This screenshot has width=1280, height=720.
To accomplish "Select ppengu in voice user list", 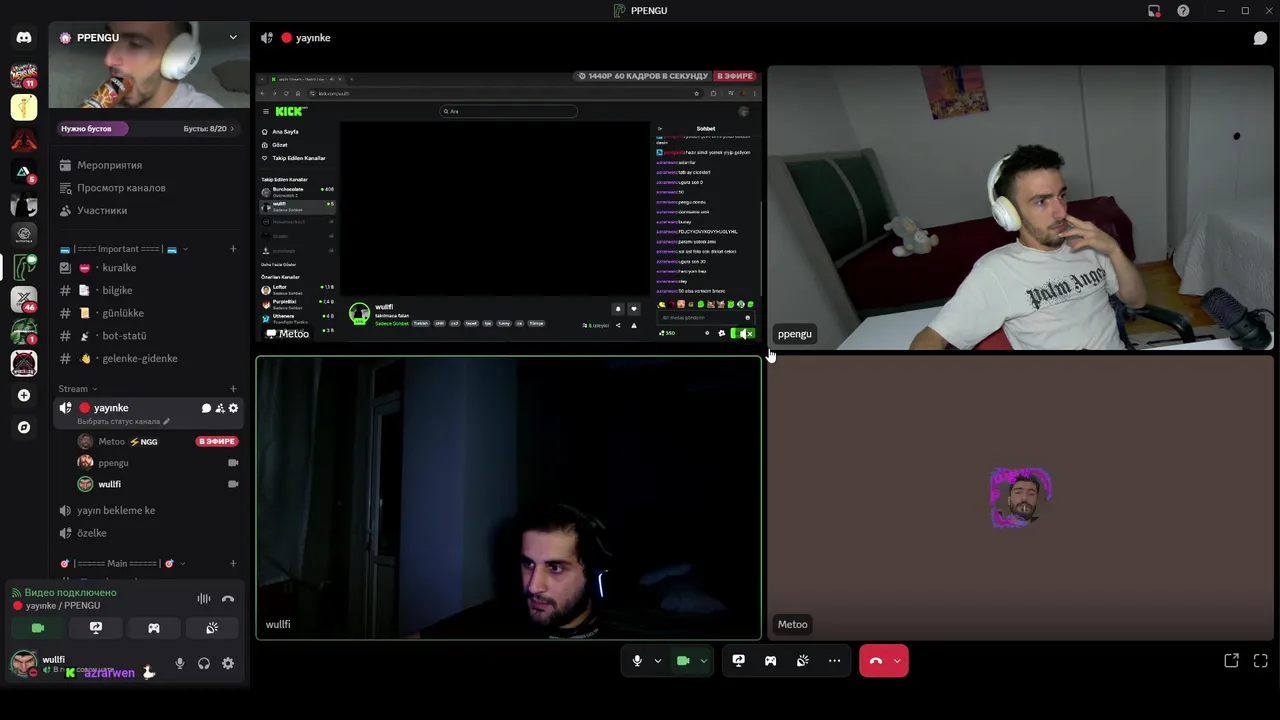I will [x=160, y=463].
